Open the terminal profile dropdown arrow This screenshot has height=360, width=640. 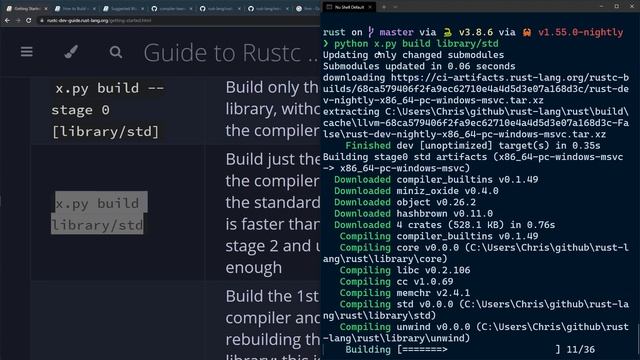[395, 7]
